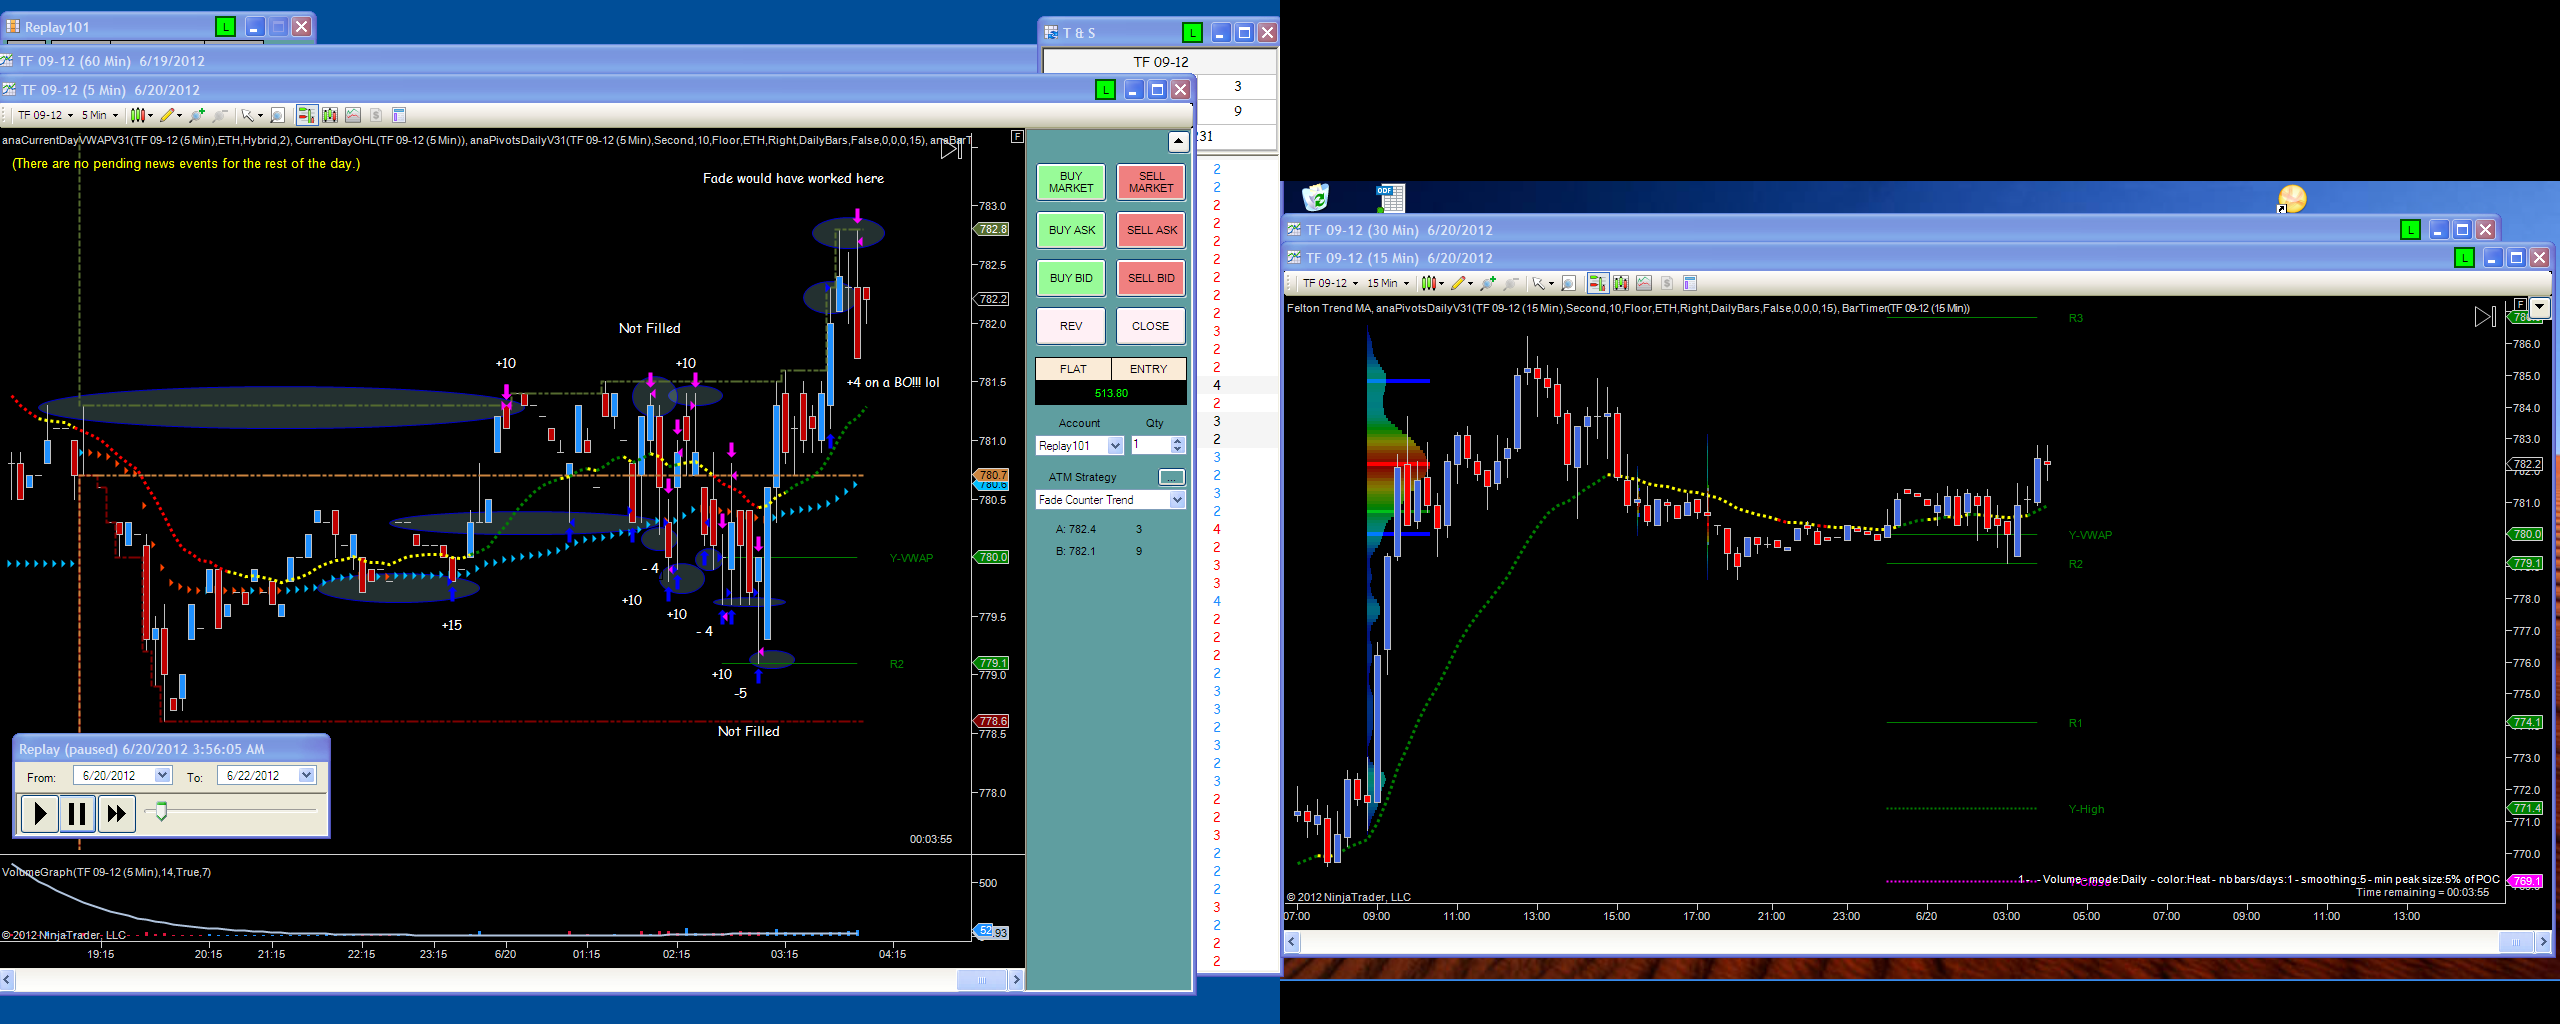Click the Qty stepper arrows
This screenshot has height=1024, width=2560.
1177,446
